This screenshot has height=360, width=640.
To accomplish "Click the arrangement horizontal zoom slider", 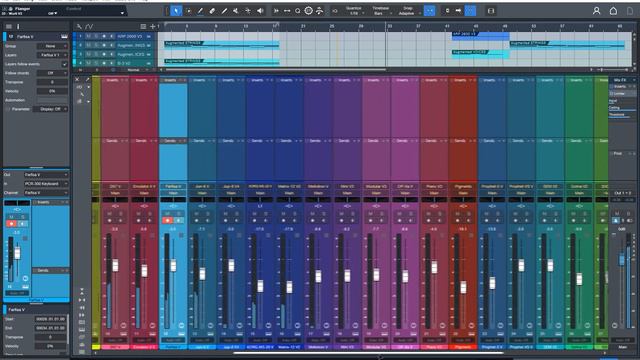I will [x=612, y=70].
